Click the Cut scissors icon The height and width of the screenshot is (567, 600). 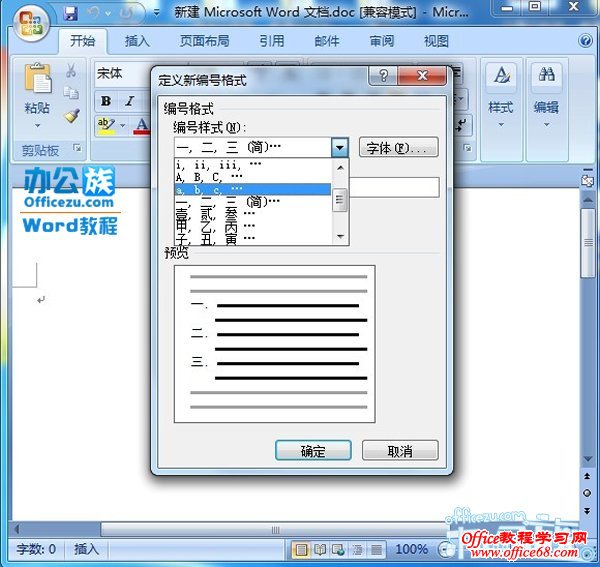71,71
